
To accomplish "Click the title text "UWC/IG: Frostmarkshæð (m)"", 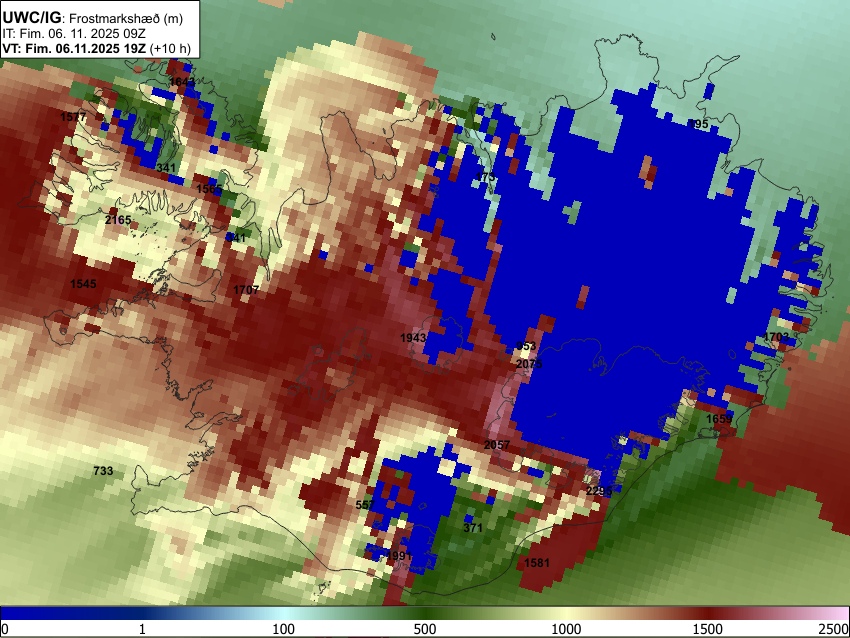I will (x=93, y=18).
